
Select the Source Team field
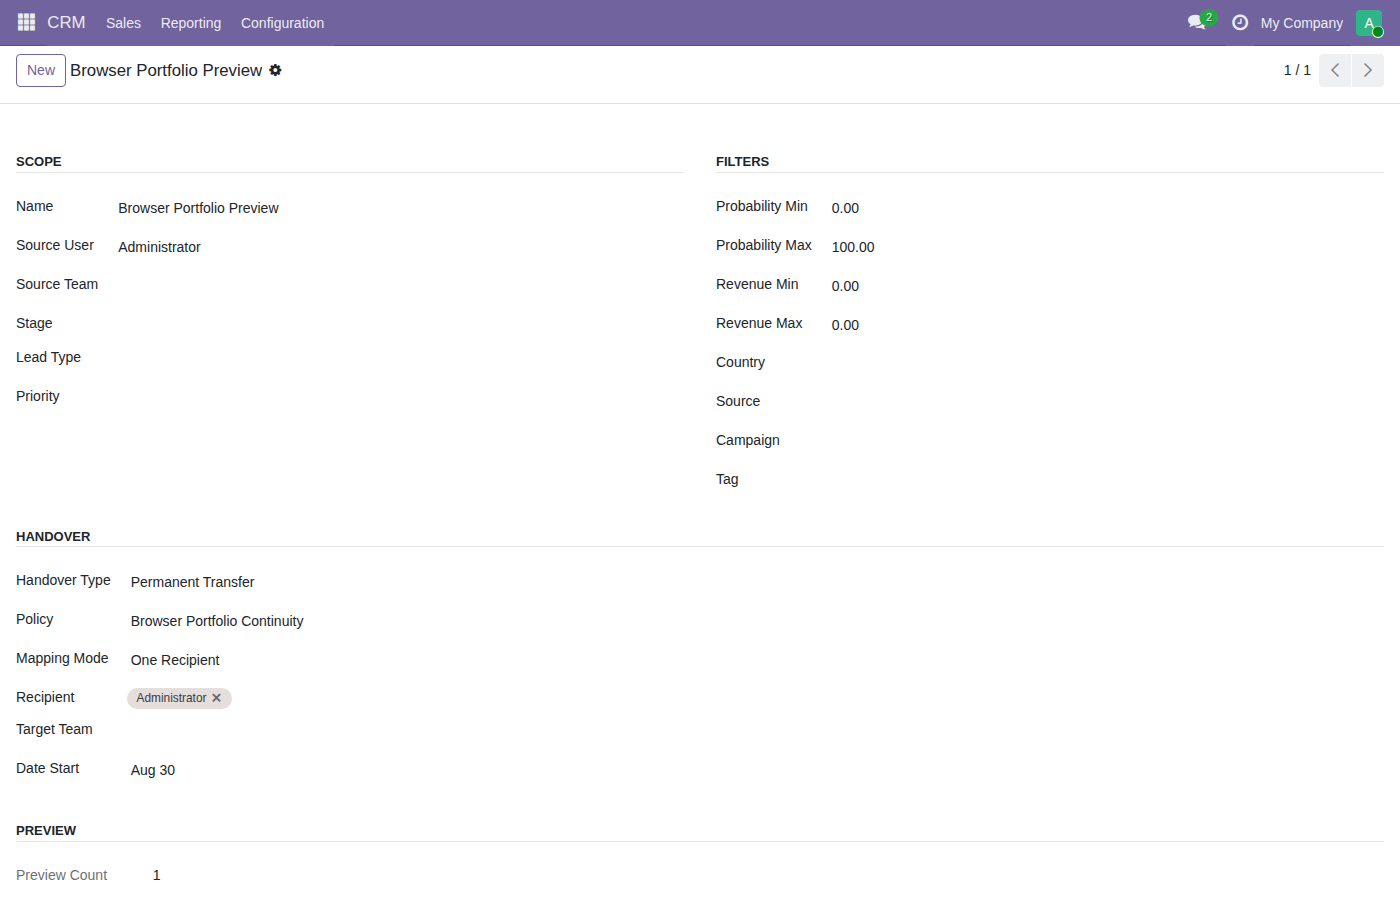400,285
